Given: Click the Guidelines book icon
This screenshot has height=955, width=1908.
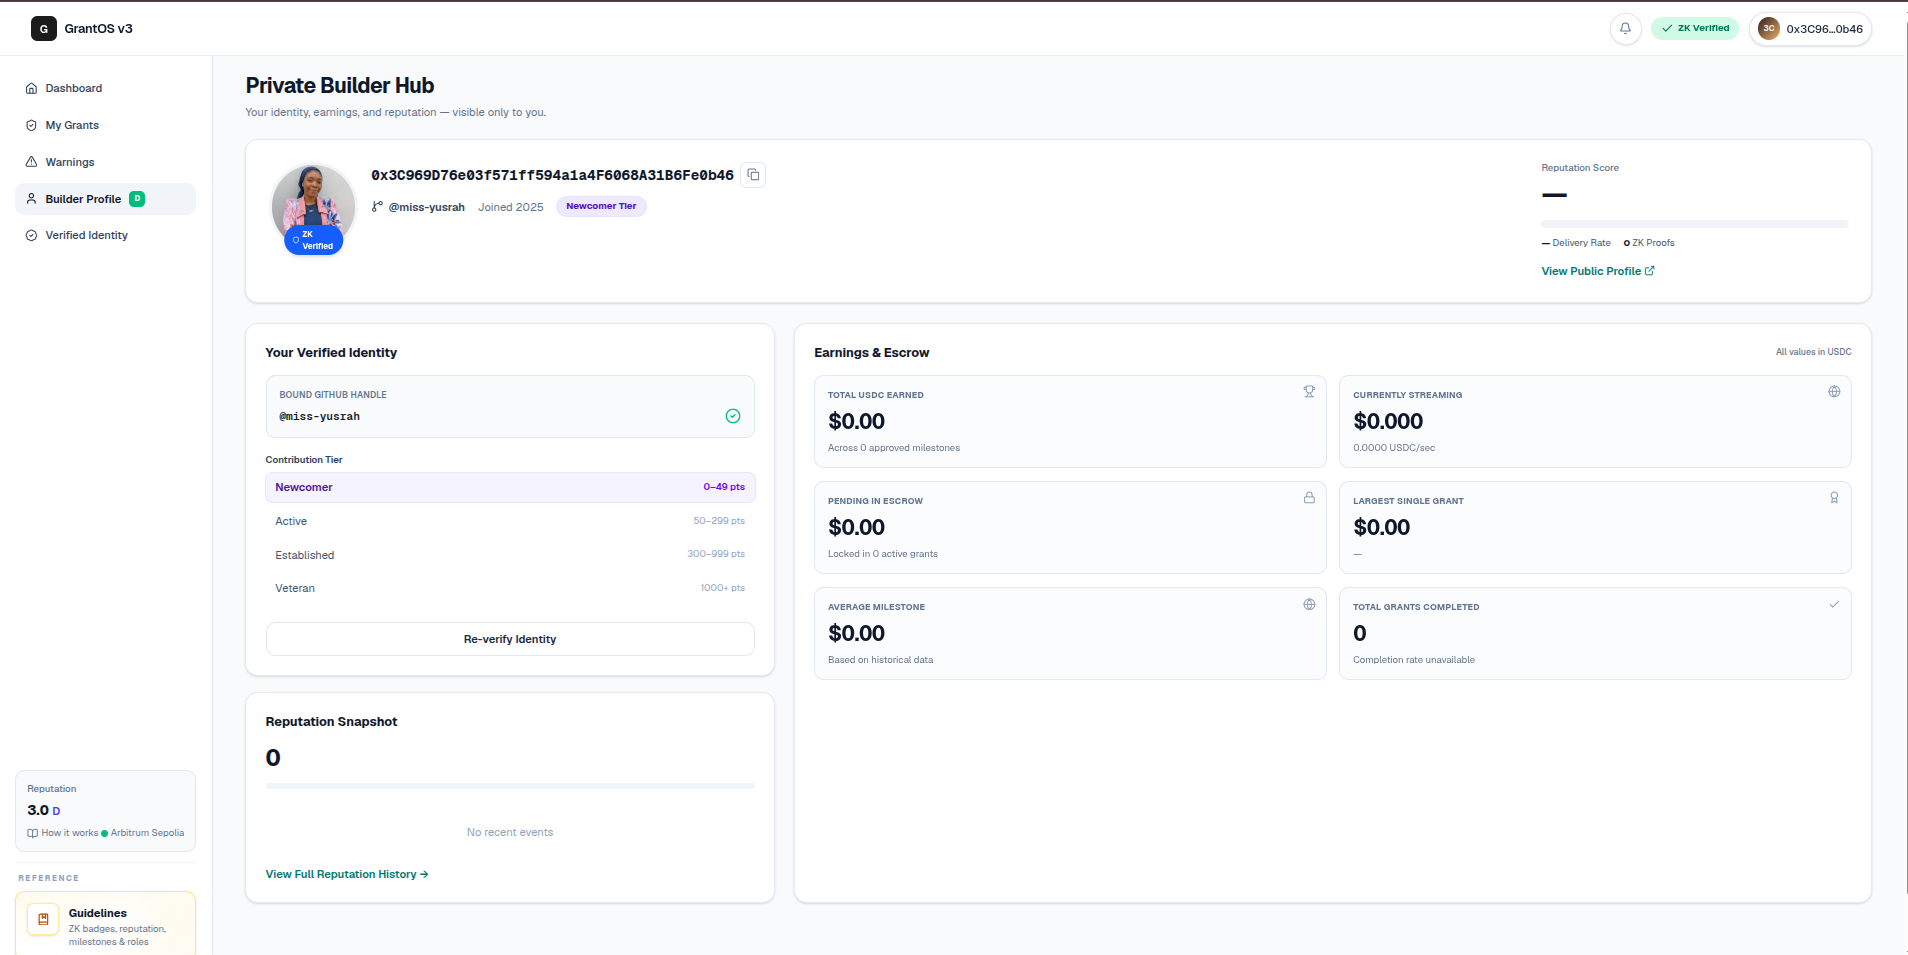Looking at the screenshot, I should coord(43,919).
